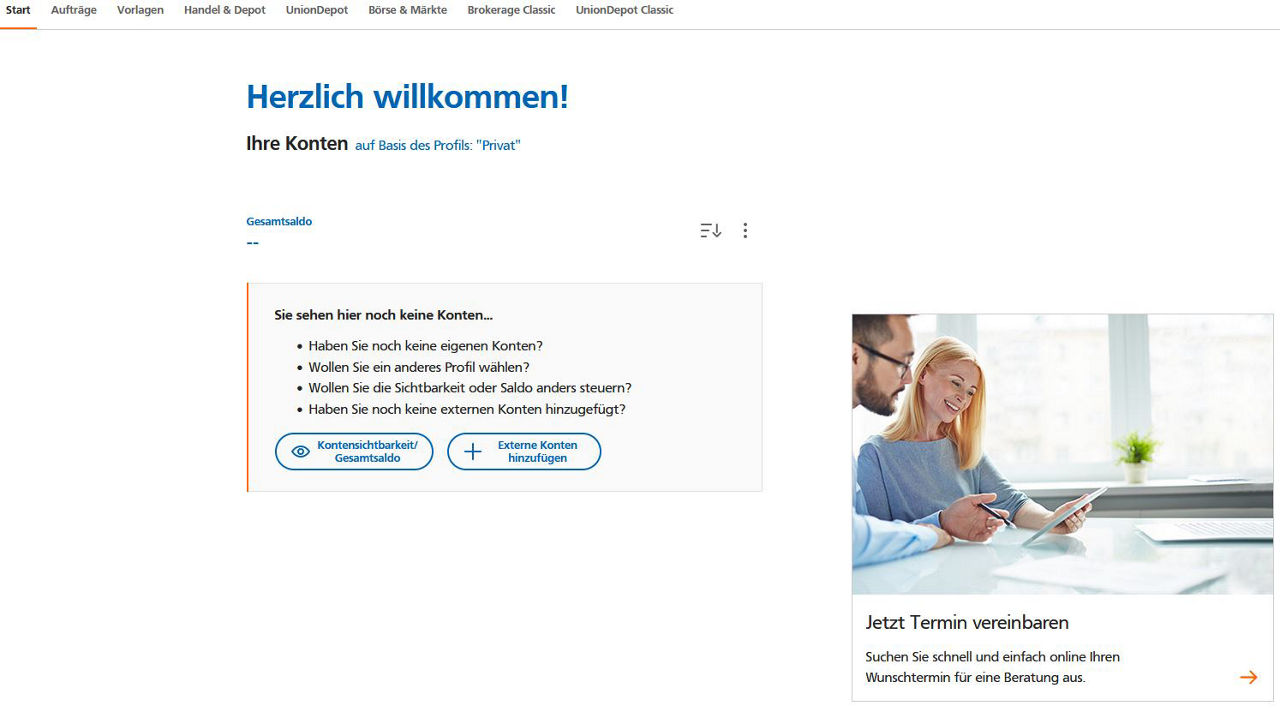Click the Gesamtsaldo '--' value
Viewport: 1280px width, 709px height.
pyautogui.click(x=252, y=242)
